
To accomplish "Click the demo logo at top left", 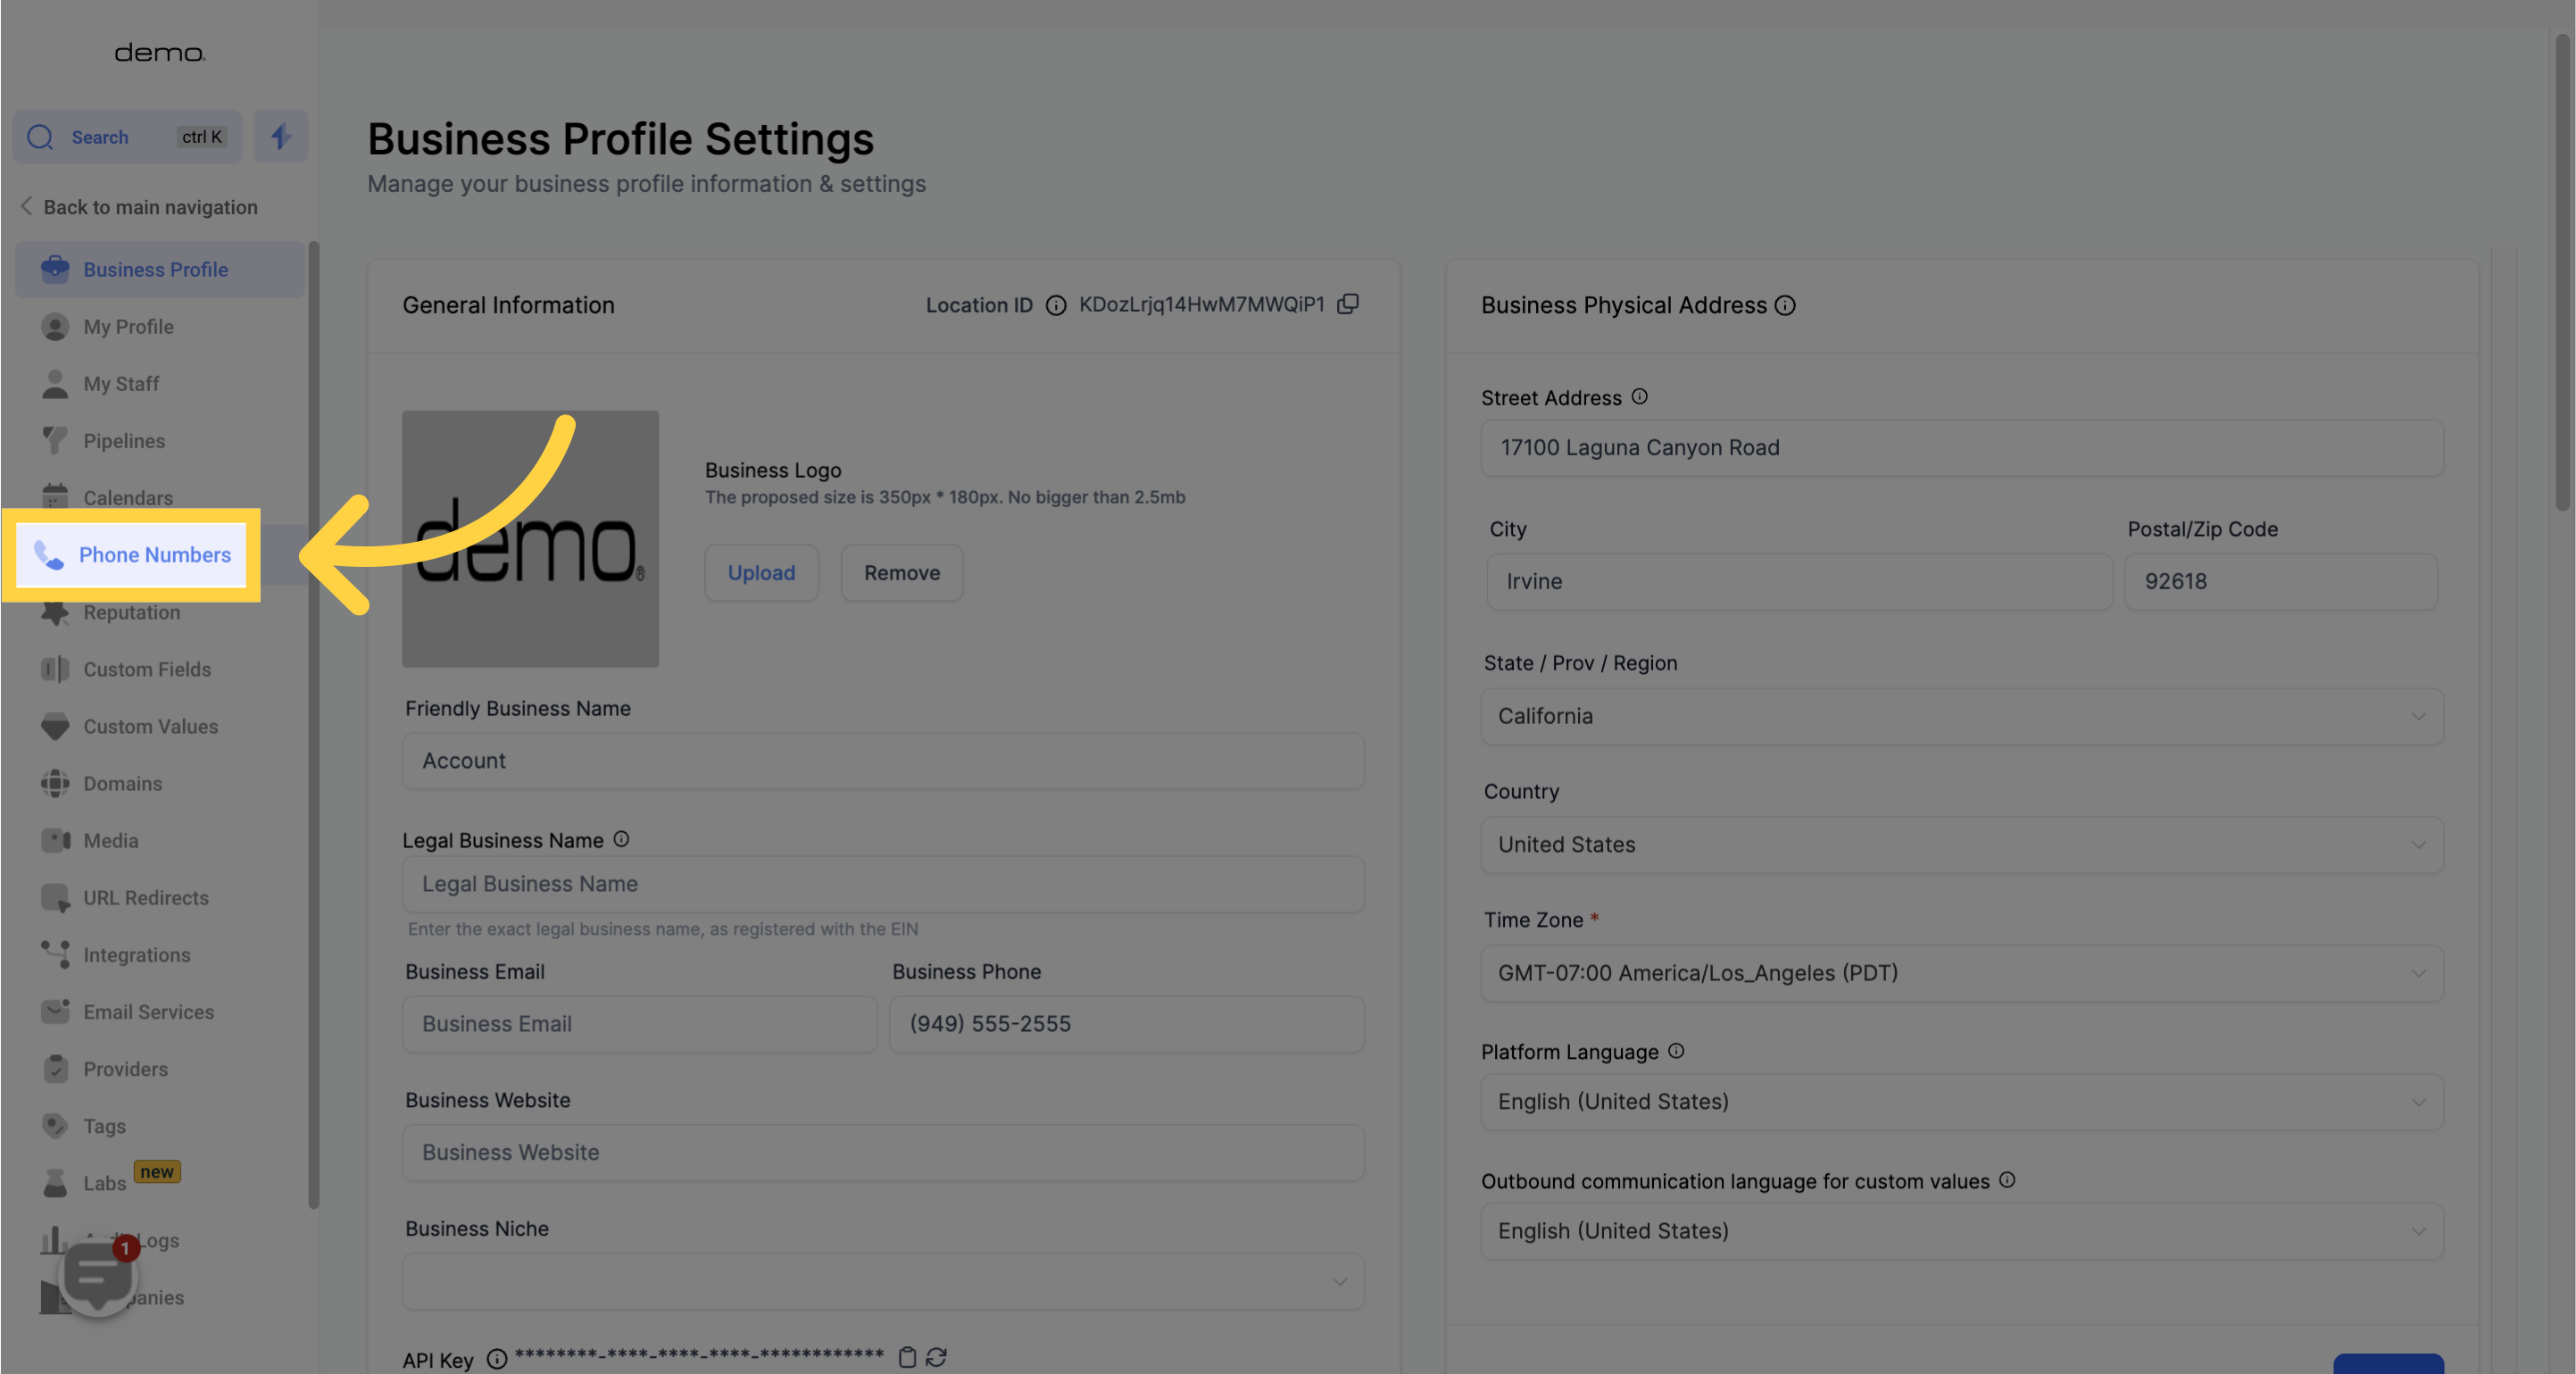I will pyautogui.click(x=160, y=52).
